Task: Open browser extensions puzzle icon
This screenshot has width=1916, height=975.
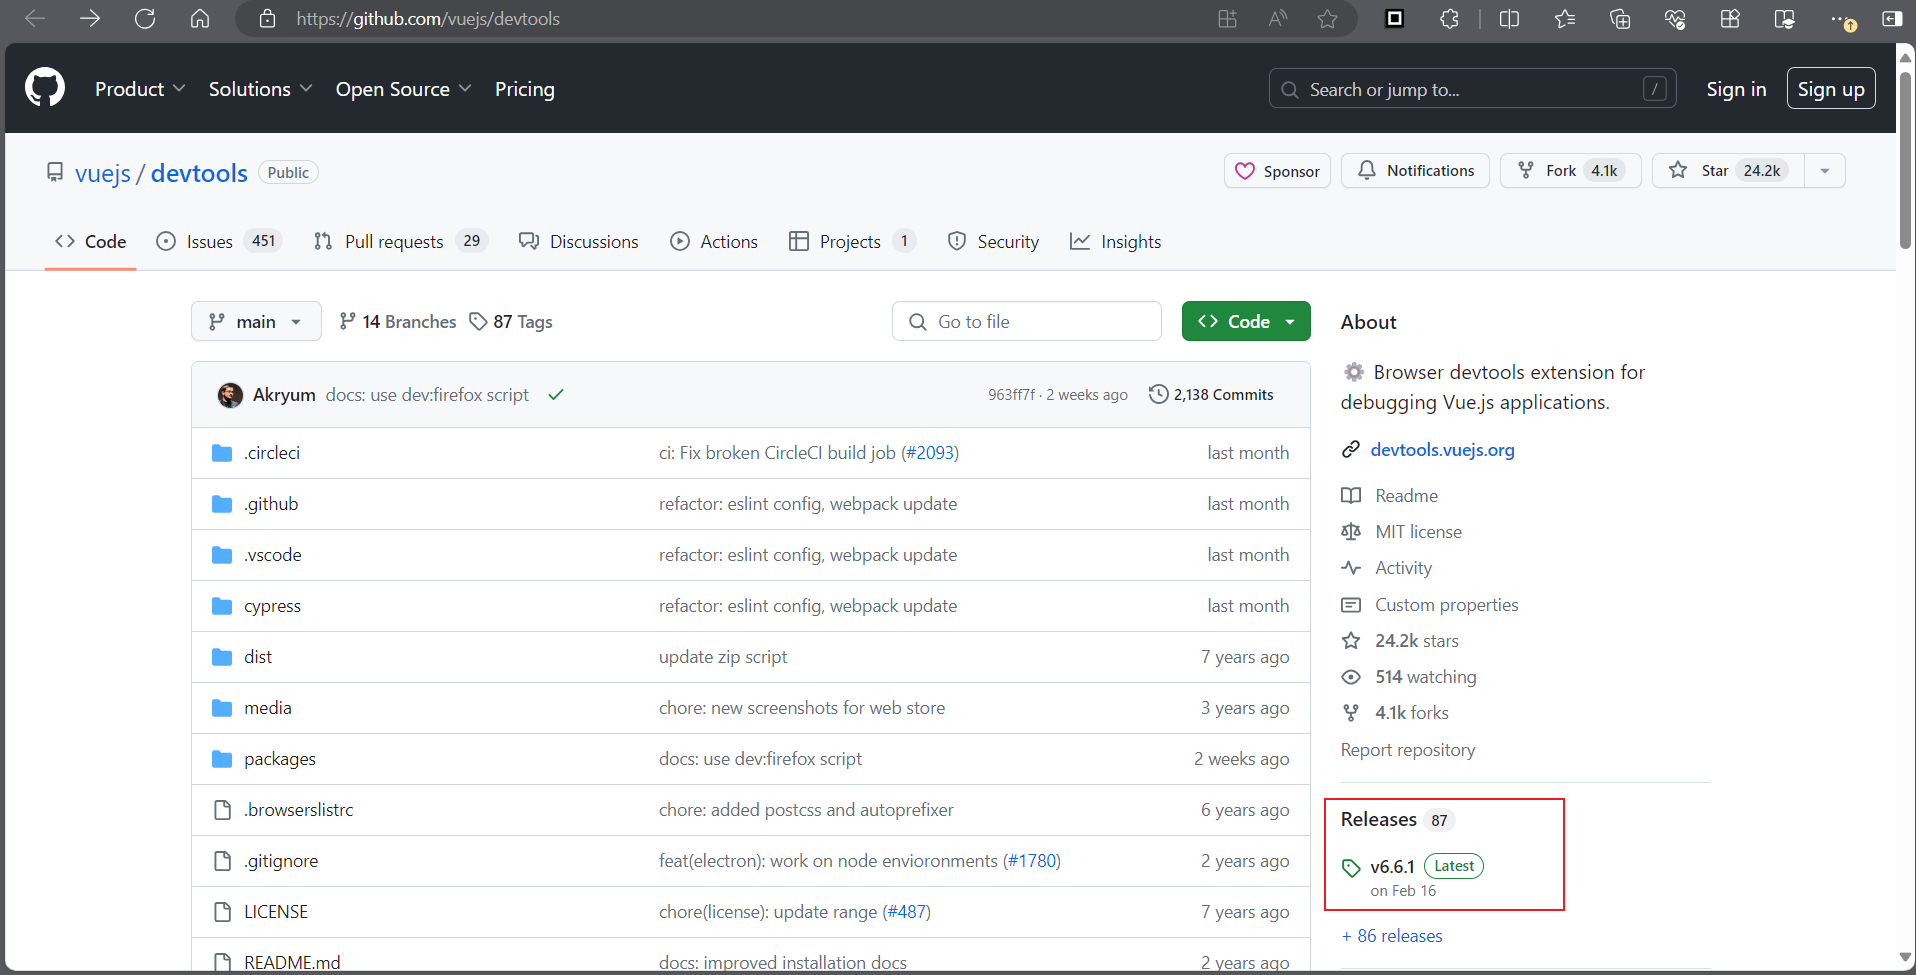Action: pos(1449,19)
